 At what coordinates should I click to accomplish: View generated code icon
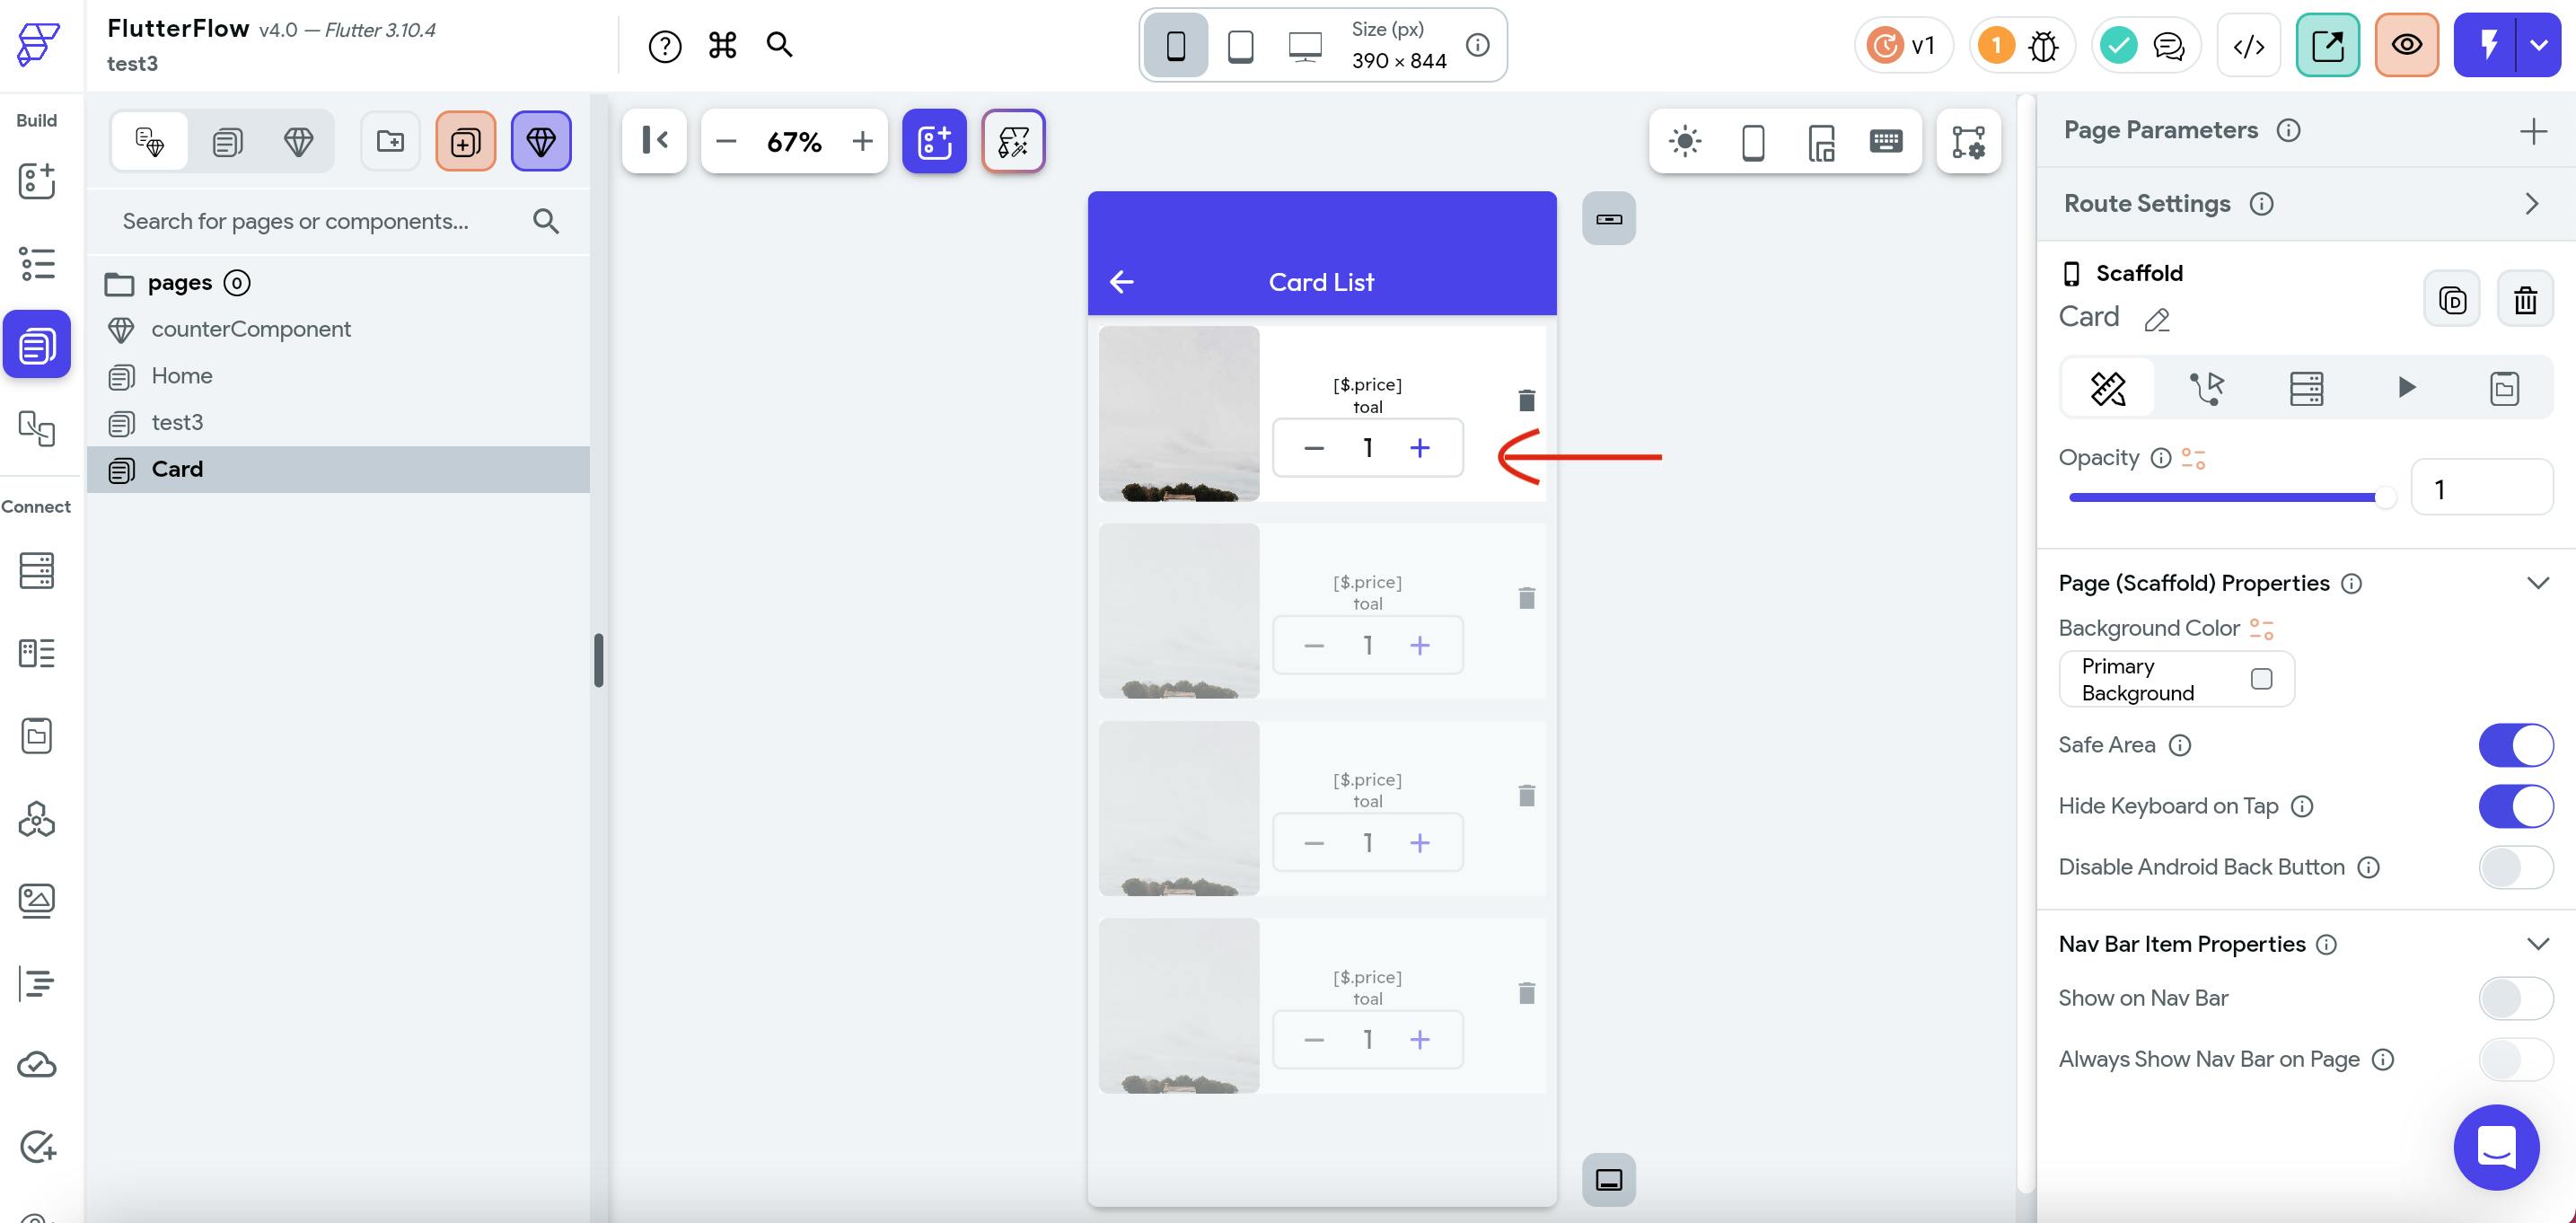coord(2248,45)
